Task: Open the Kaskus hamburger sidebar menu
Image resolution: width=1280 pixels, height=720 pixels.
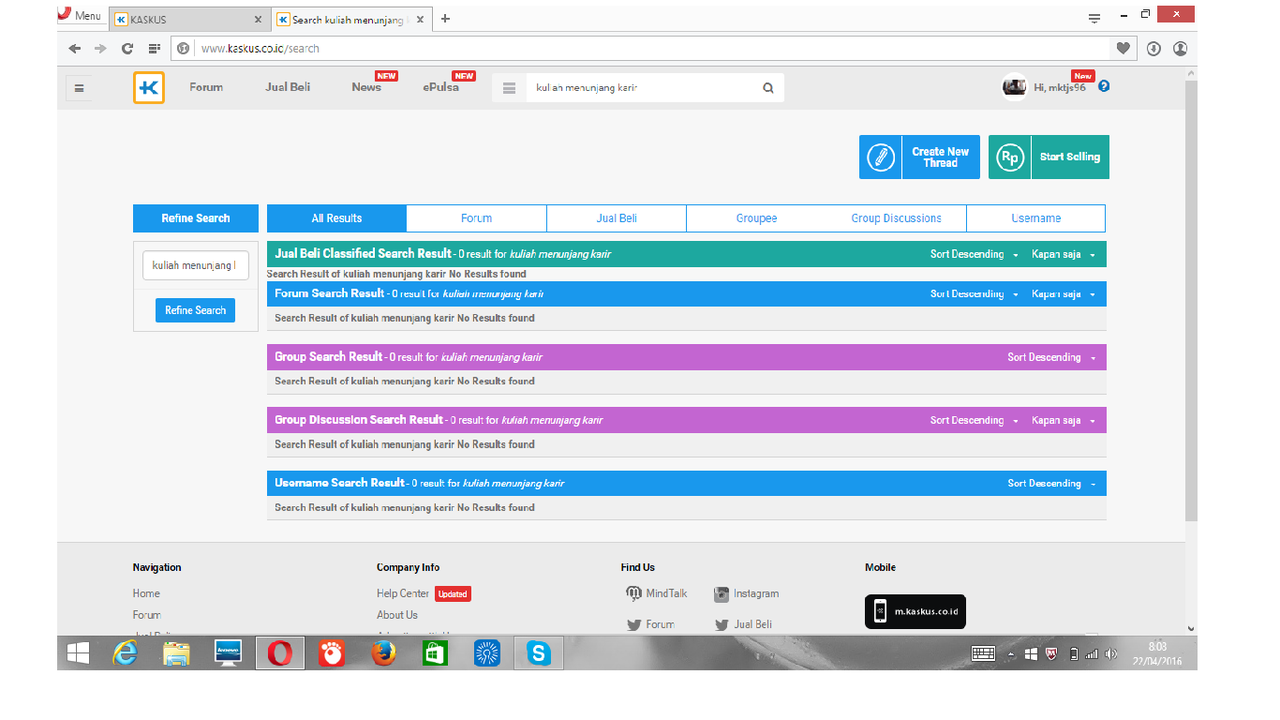Action: pos(79,88)
